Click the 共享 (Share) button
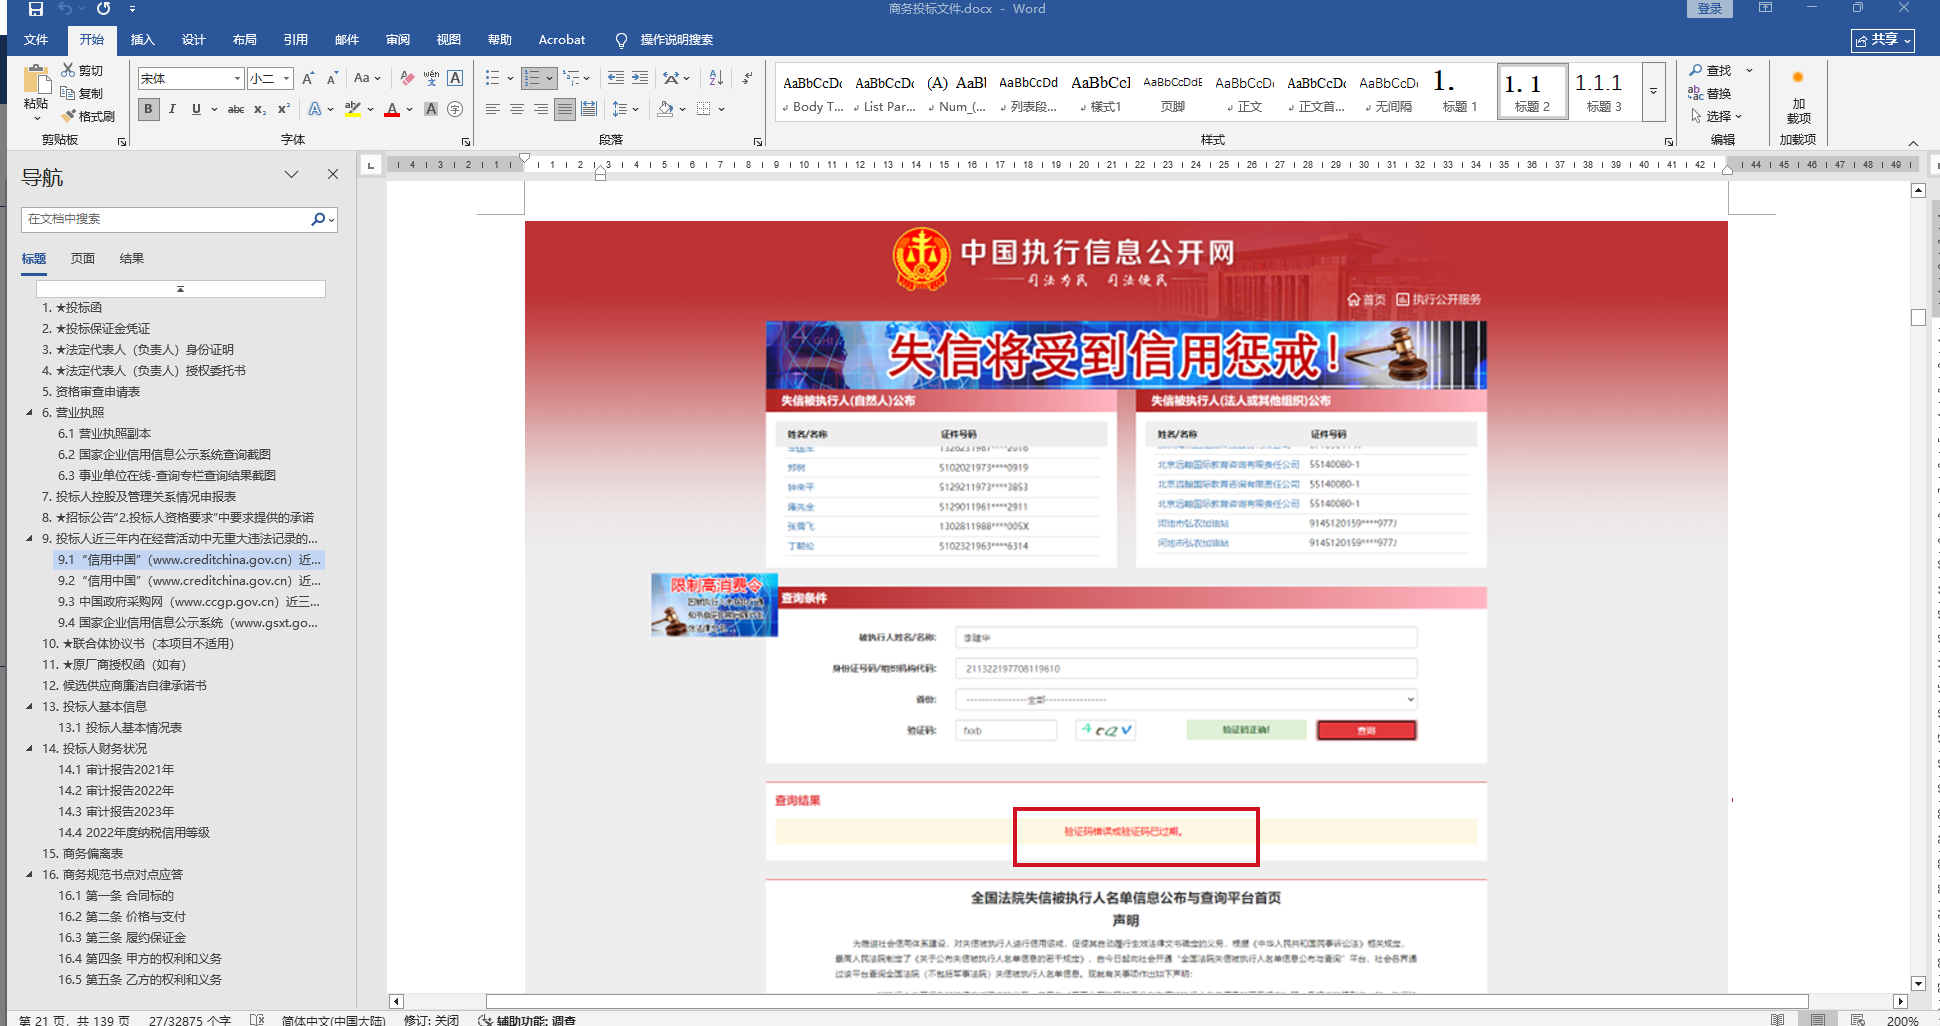The width and height of the screenshot is (1940, 1026). tap(1883, 40)
